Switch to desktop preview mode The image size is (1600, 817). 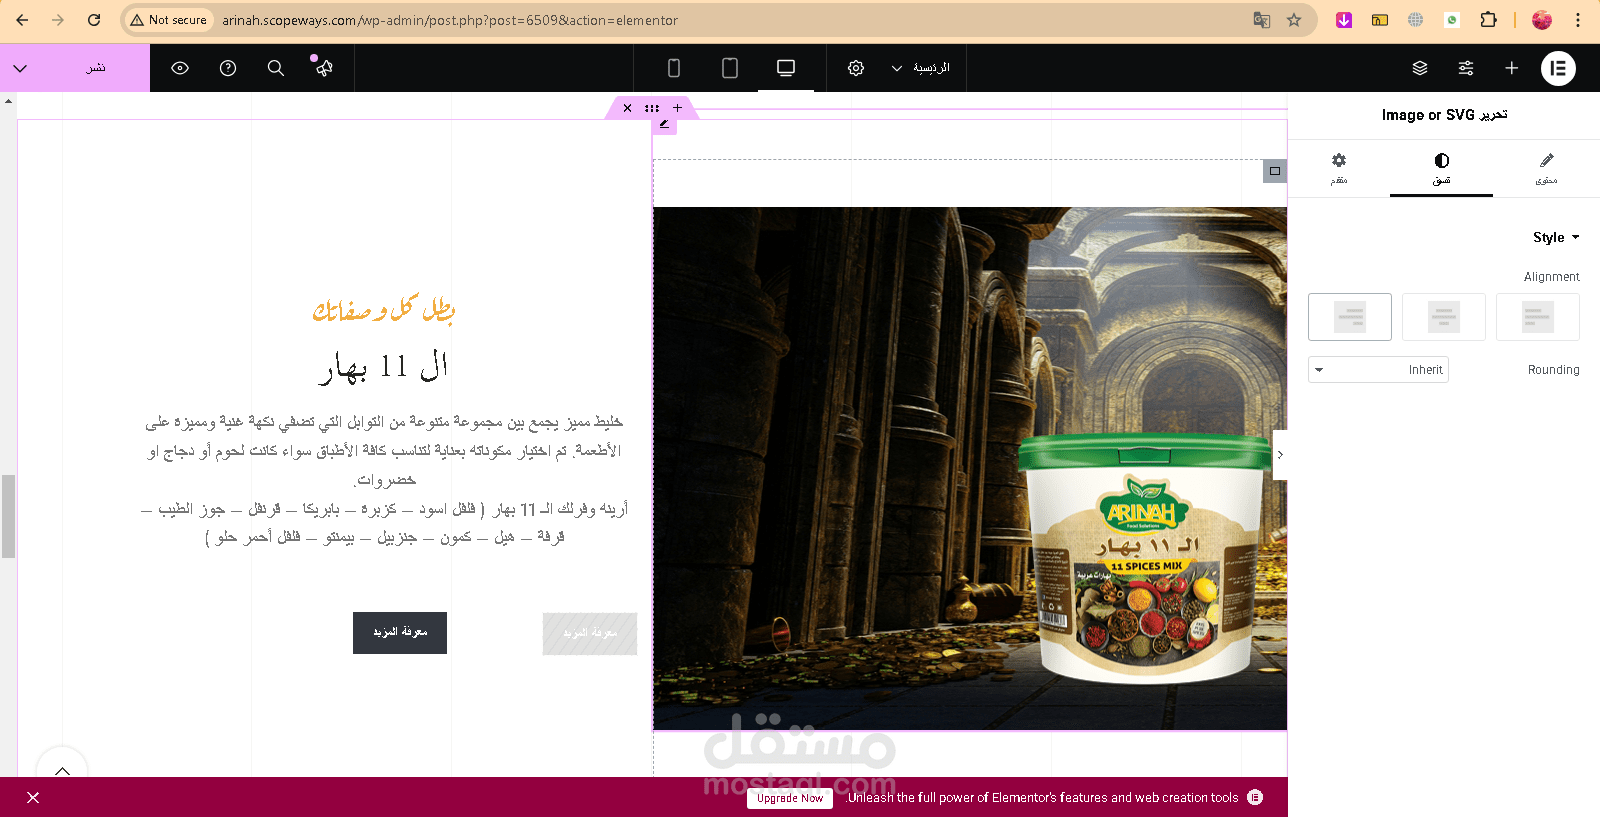click(786, 68)
